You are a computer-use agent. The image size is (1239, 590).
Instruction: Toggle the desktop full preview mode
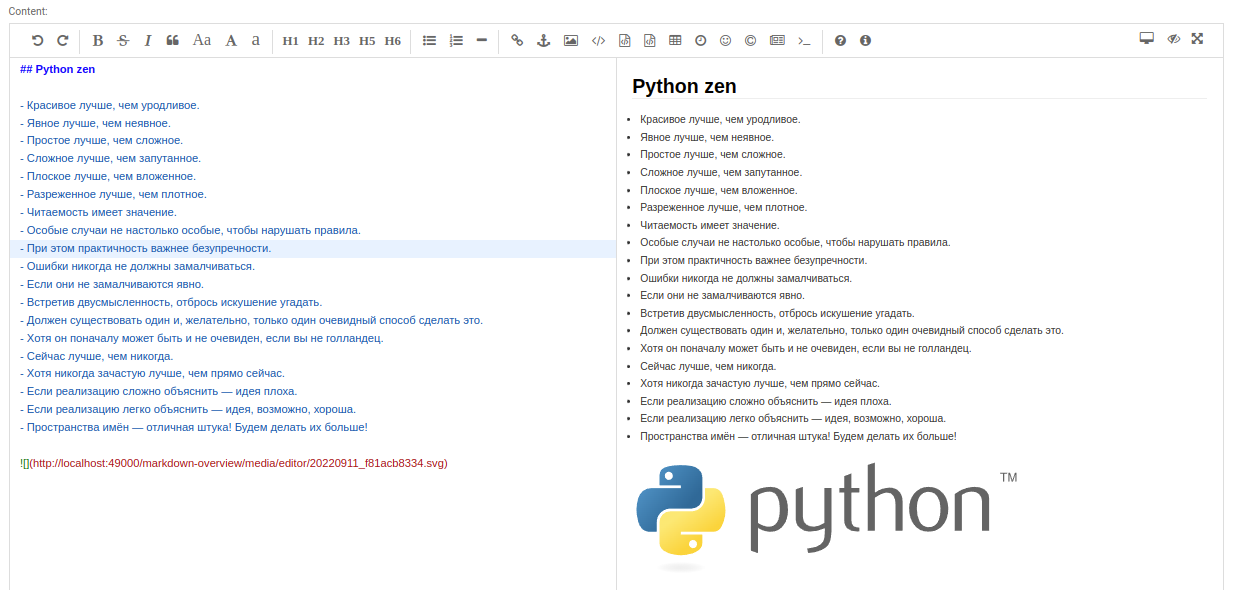1147,39
